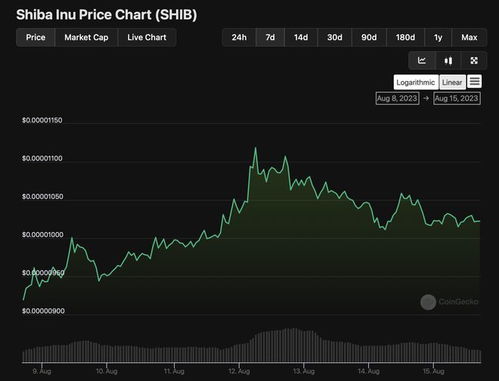The image size is (499, 381).
Task: Enable Logarithmic scale
Action: (x=416, y=82)
